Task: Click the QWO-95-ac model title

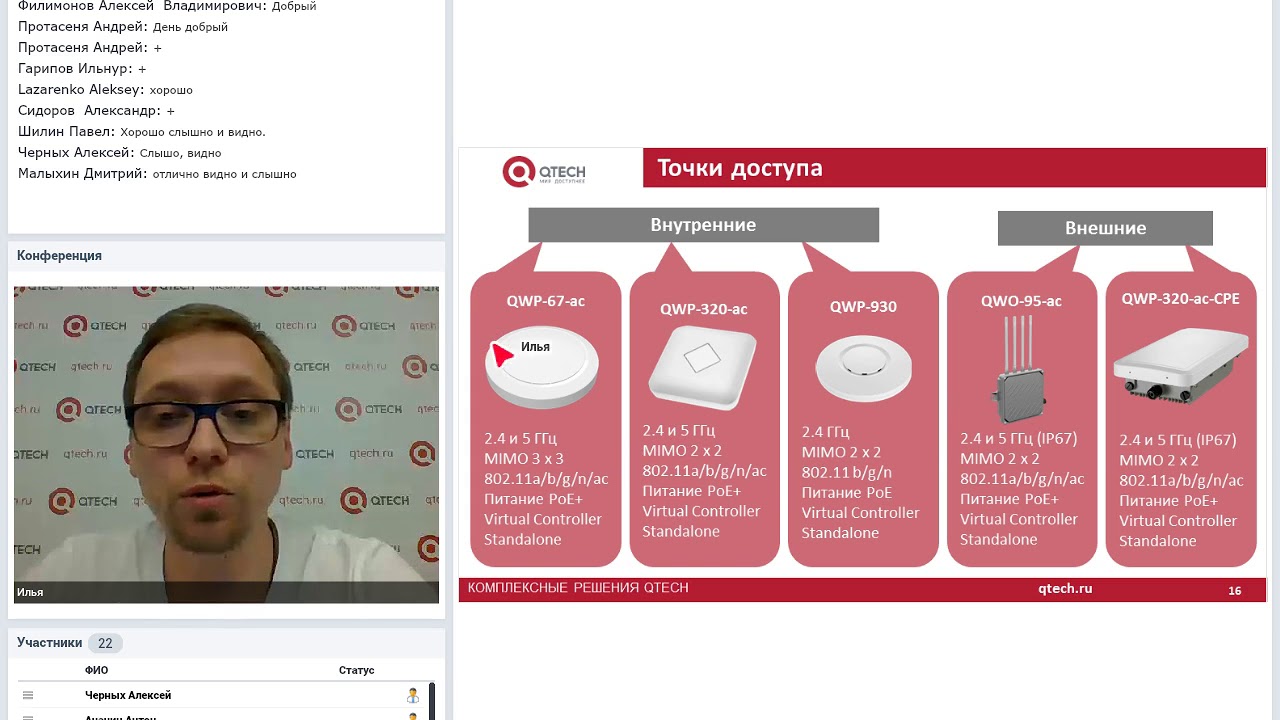Action: [x=1021, y=301]
